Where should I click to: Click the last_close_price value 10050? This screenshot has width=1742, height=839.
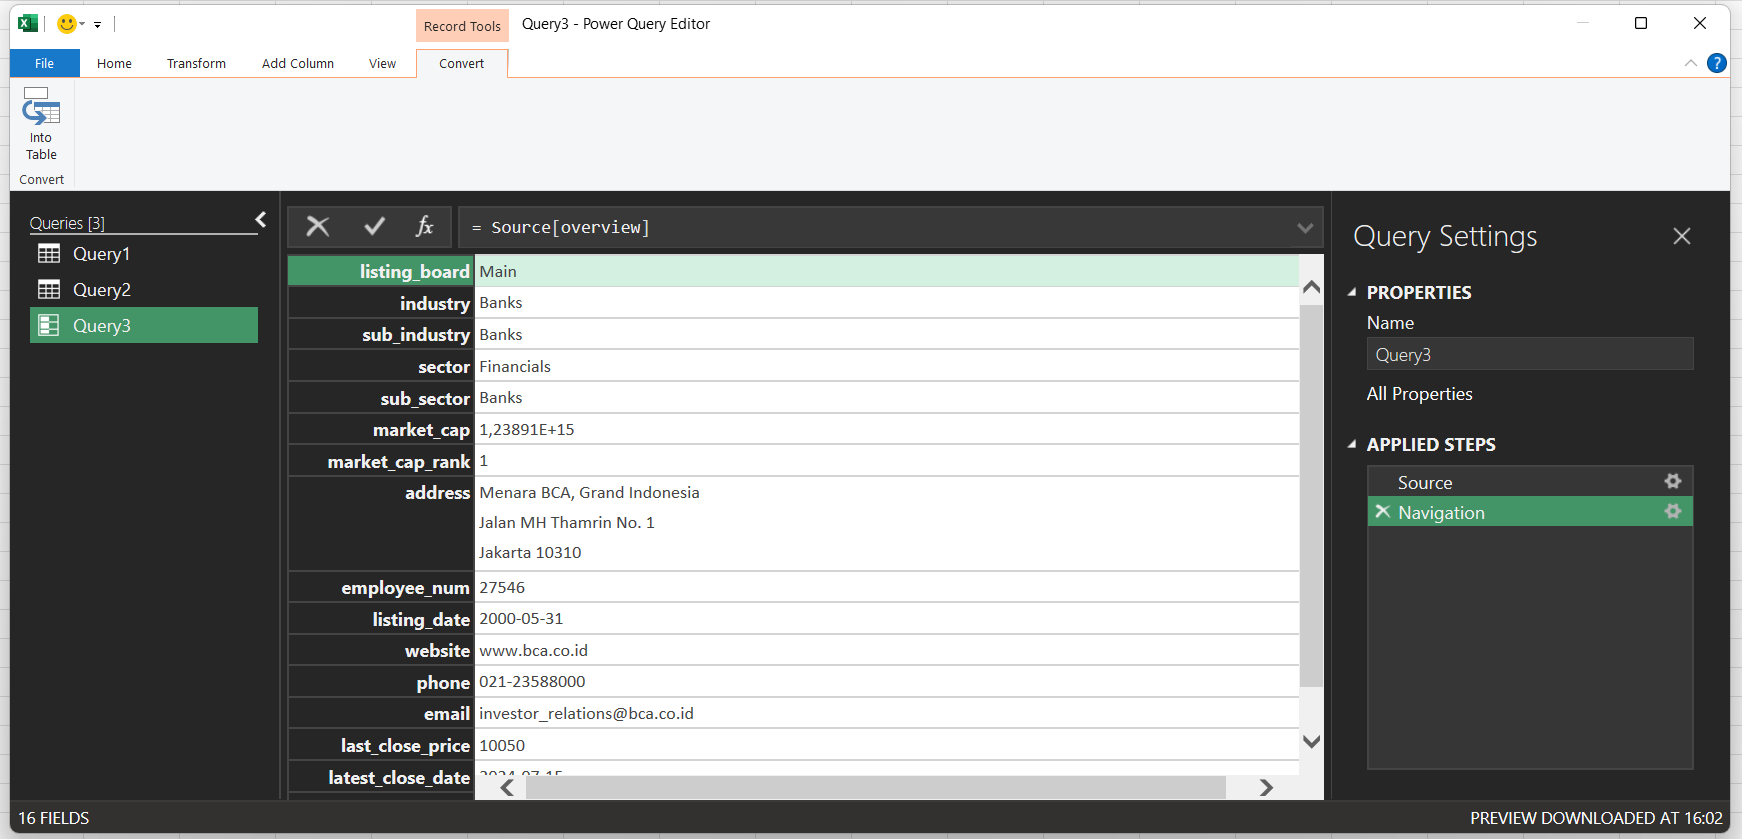point(502,745)
